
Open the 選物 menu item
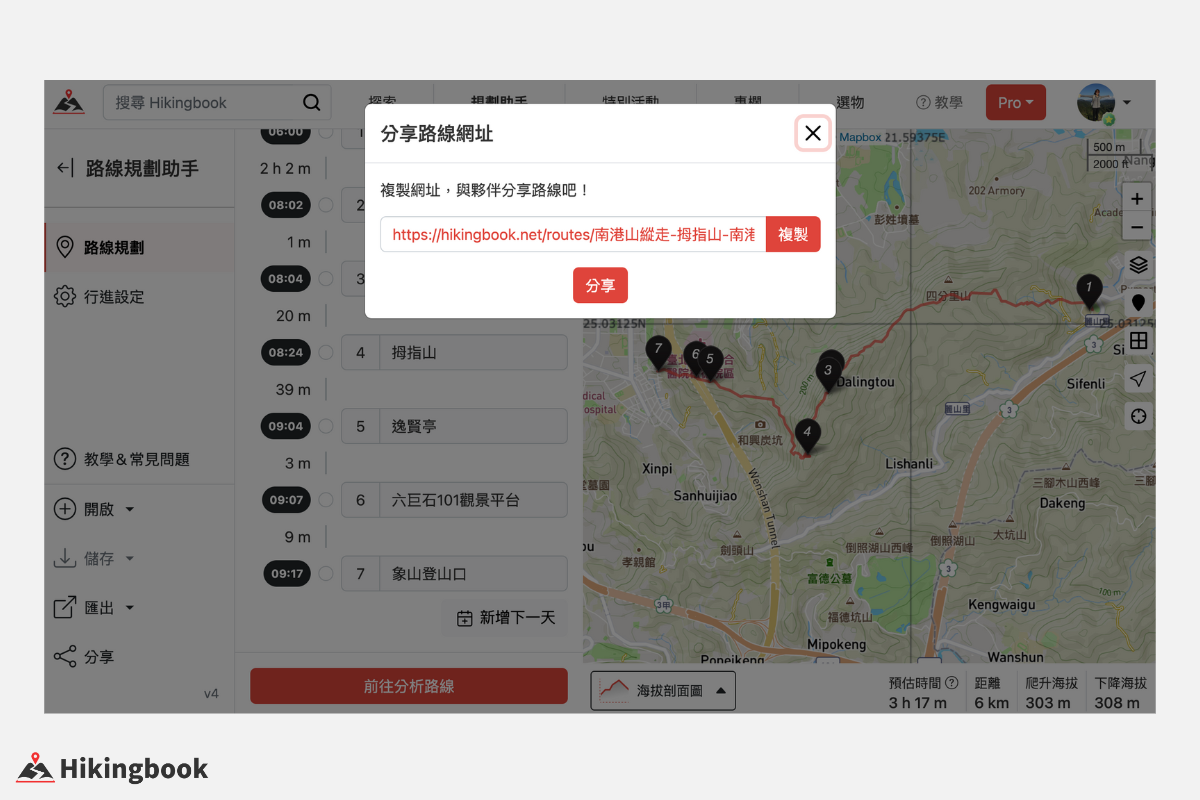(850, 102)
